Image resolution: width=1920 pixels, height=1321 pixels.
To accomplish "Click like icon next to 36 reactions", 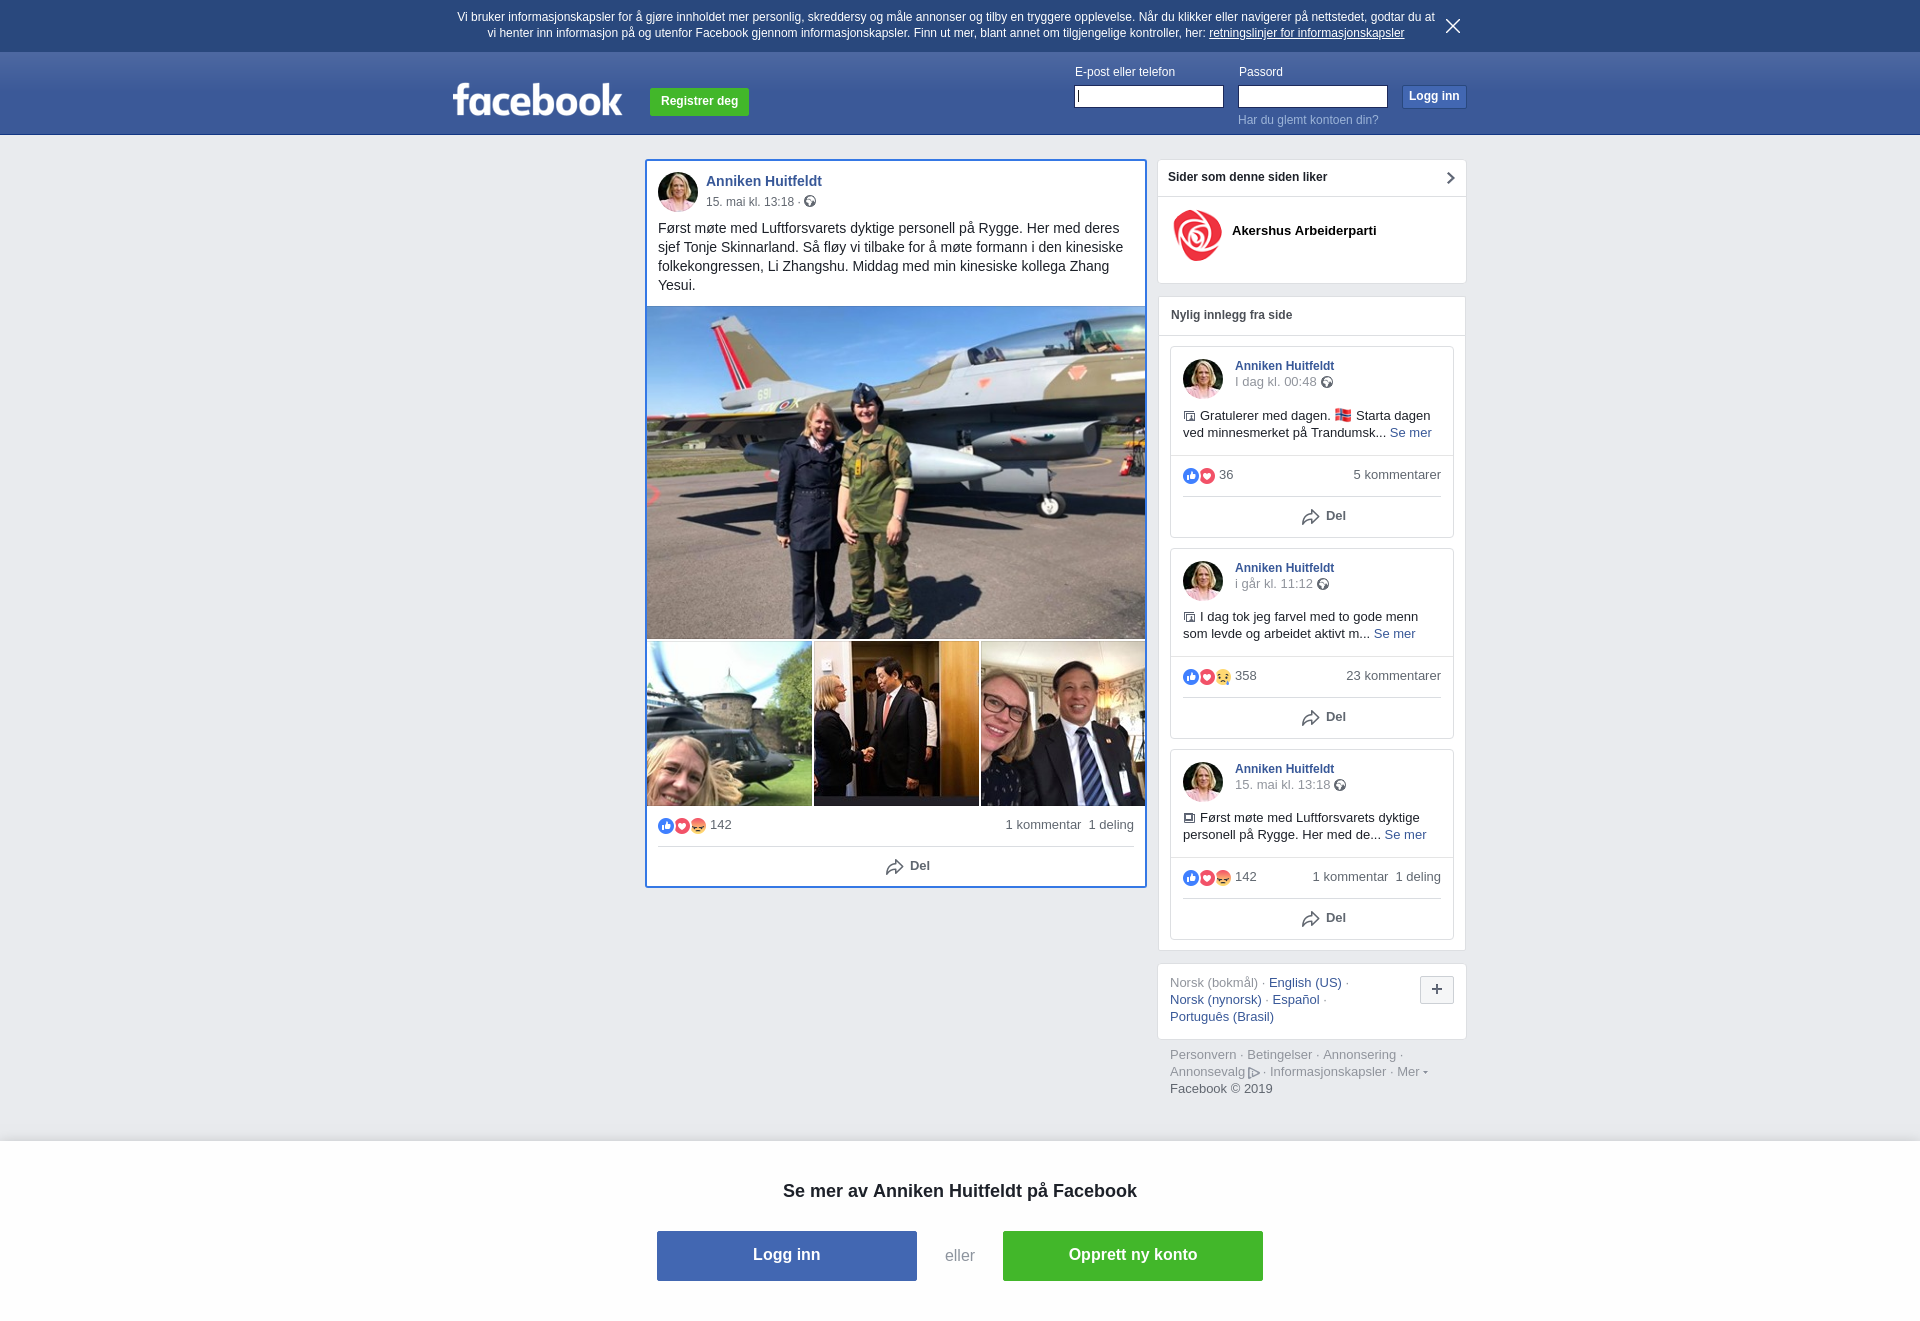I will point(1191,476).
